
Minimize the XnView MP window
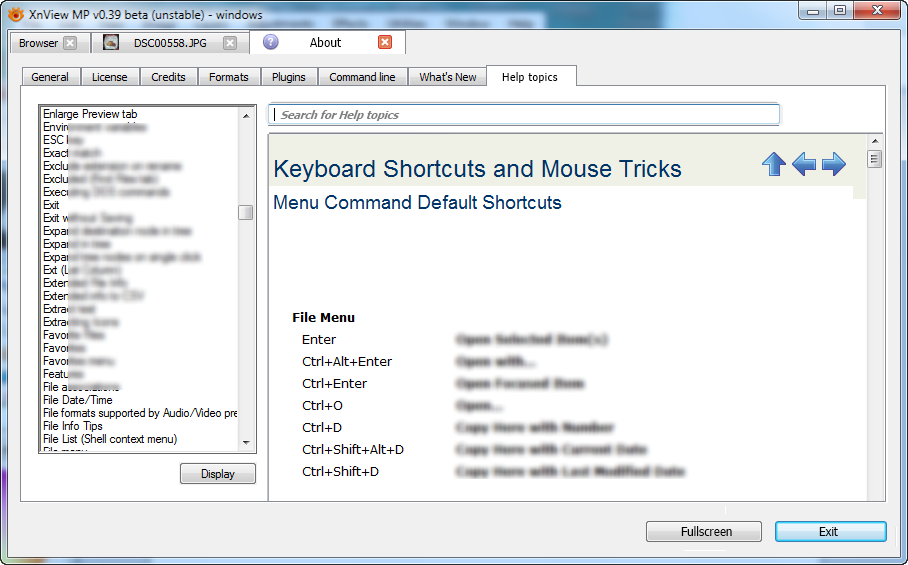coord(812,11)
